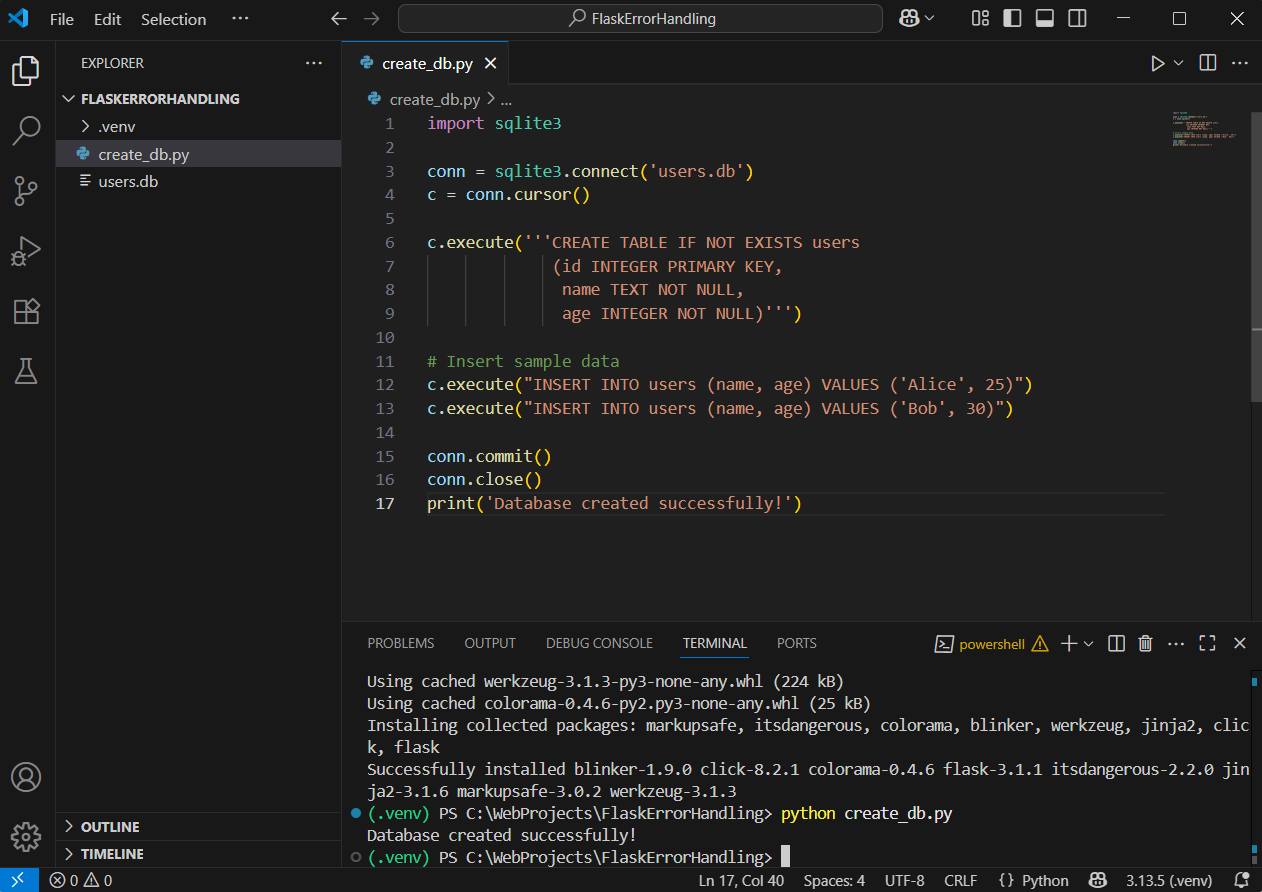Open the Source Control view
Screen dimensions: 1262x892
26,190
